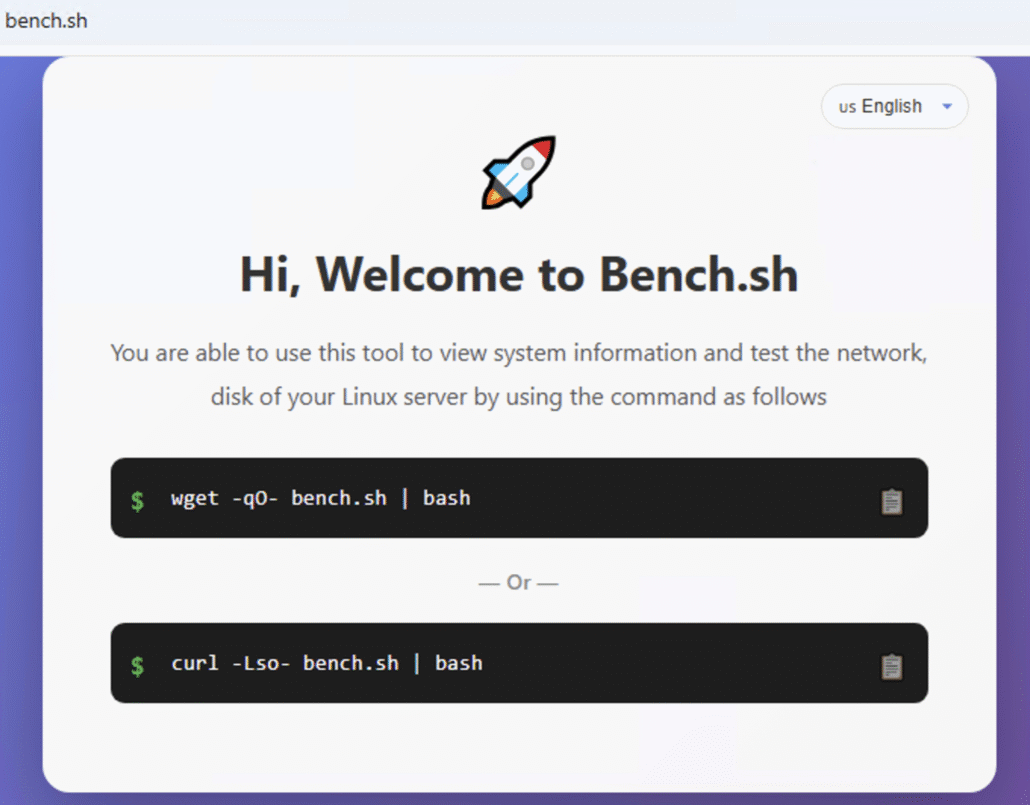This screenshot has width=1030, height=805.
Task: Click the blue language dropdown arrow
Action: point(947,106)
